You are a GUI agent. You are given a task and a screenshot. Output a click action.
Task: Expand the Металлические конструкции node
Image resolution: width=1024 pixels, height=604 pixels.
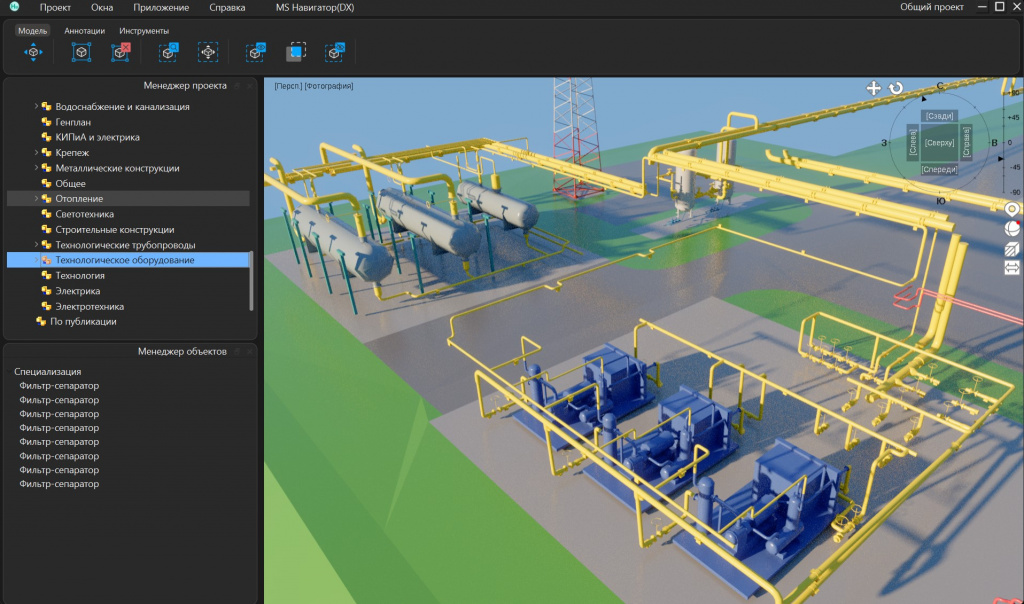pos(36,168)
